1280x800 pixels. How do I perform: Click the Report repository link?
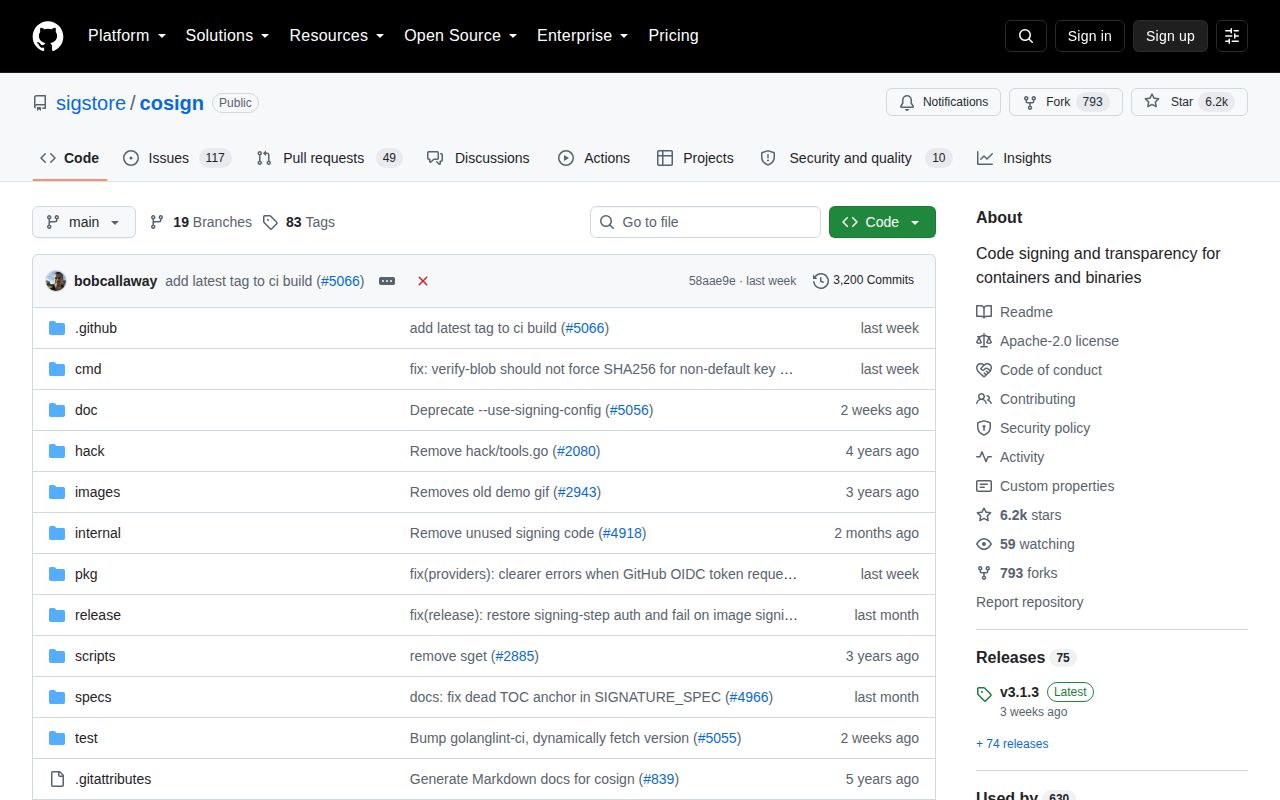pos(1030,602)
